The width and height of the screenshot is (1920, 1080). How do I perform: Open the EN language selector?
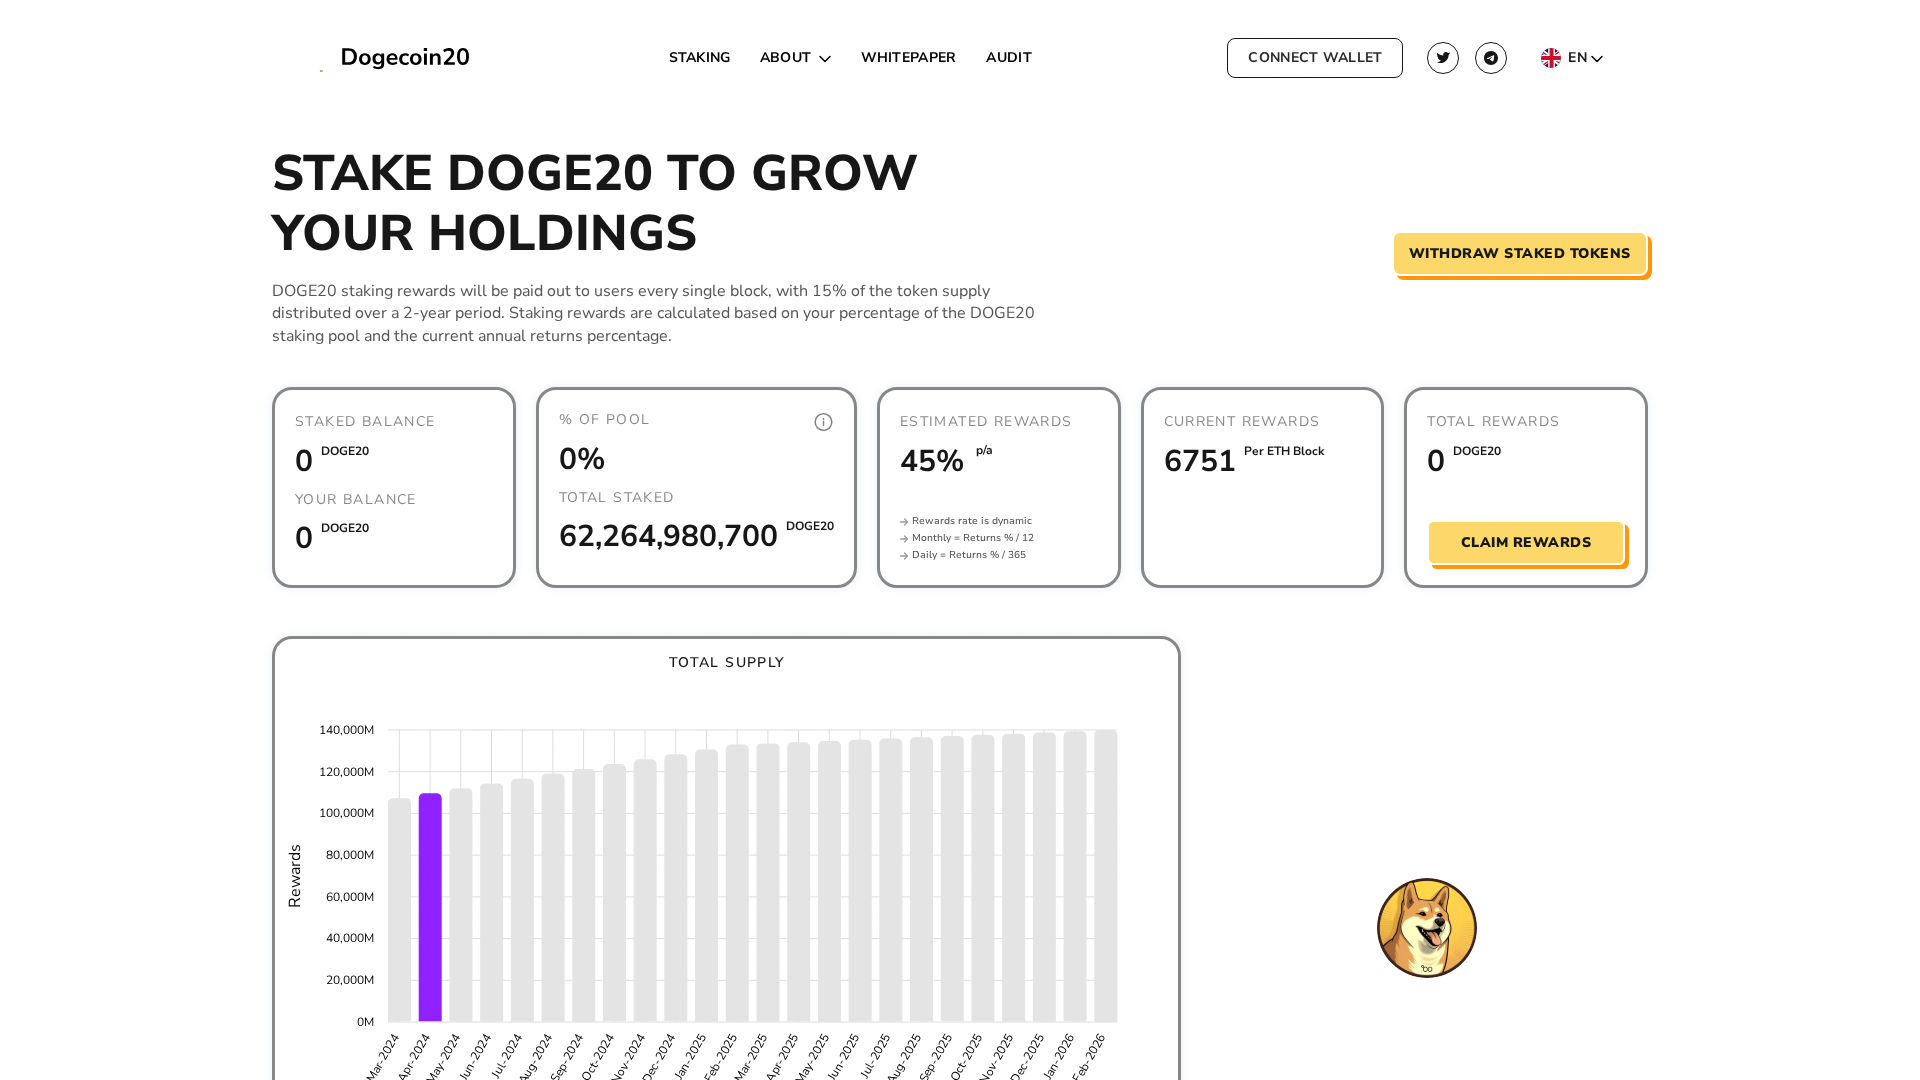pos(1578,57)
